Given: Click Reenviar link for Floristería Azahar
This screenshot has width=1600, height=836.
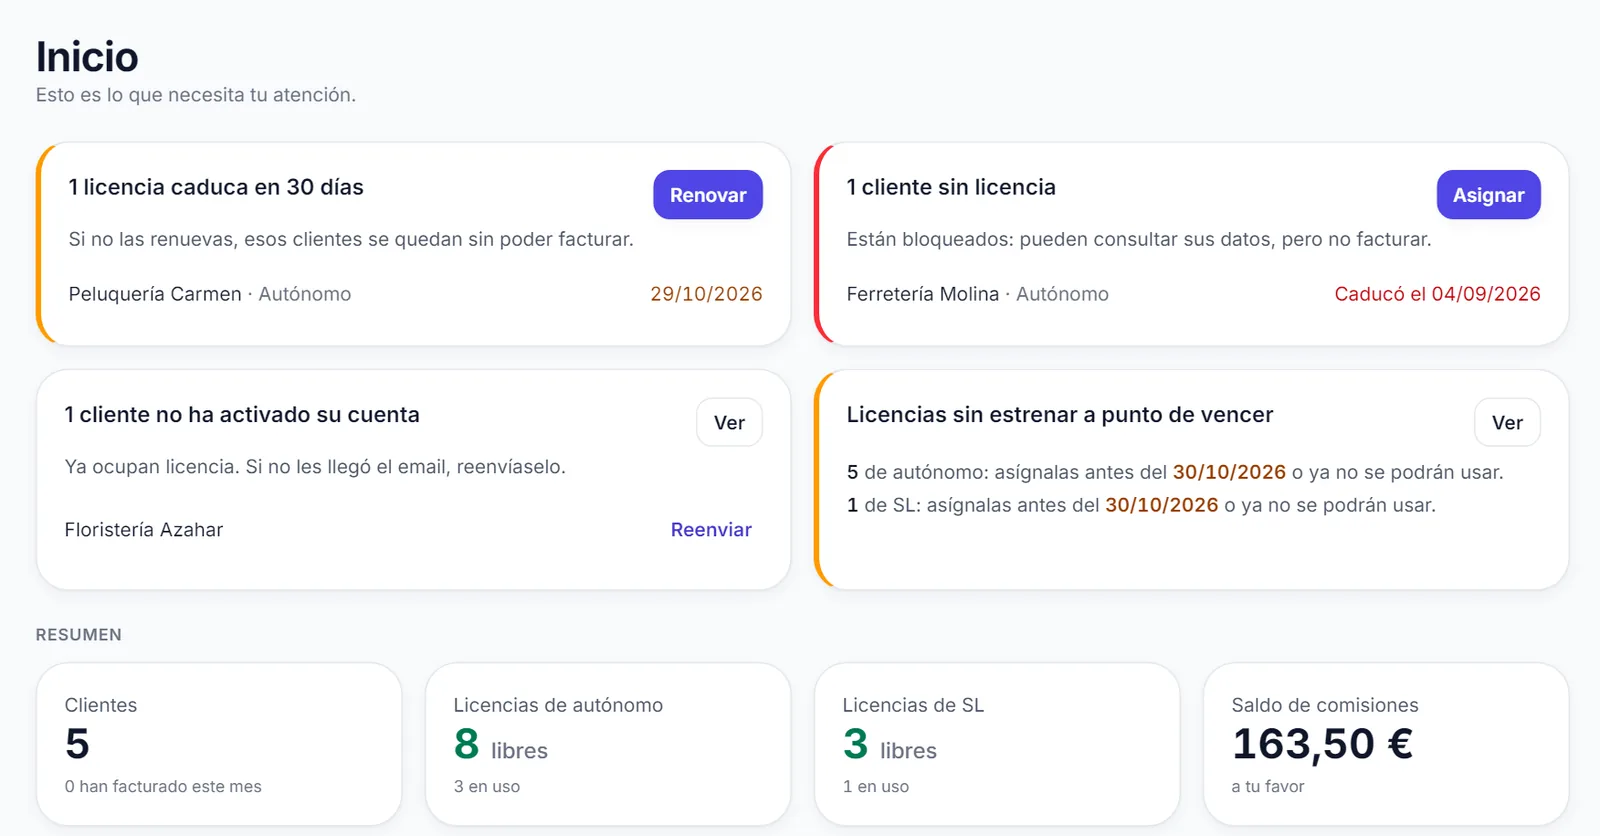Looking at the screenshot, I should 711,530.
